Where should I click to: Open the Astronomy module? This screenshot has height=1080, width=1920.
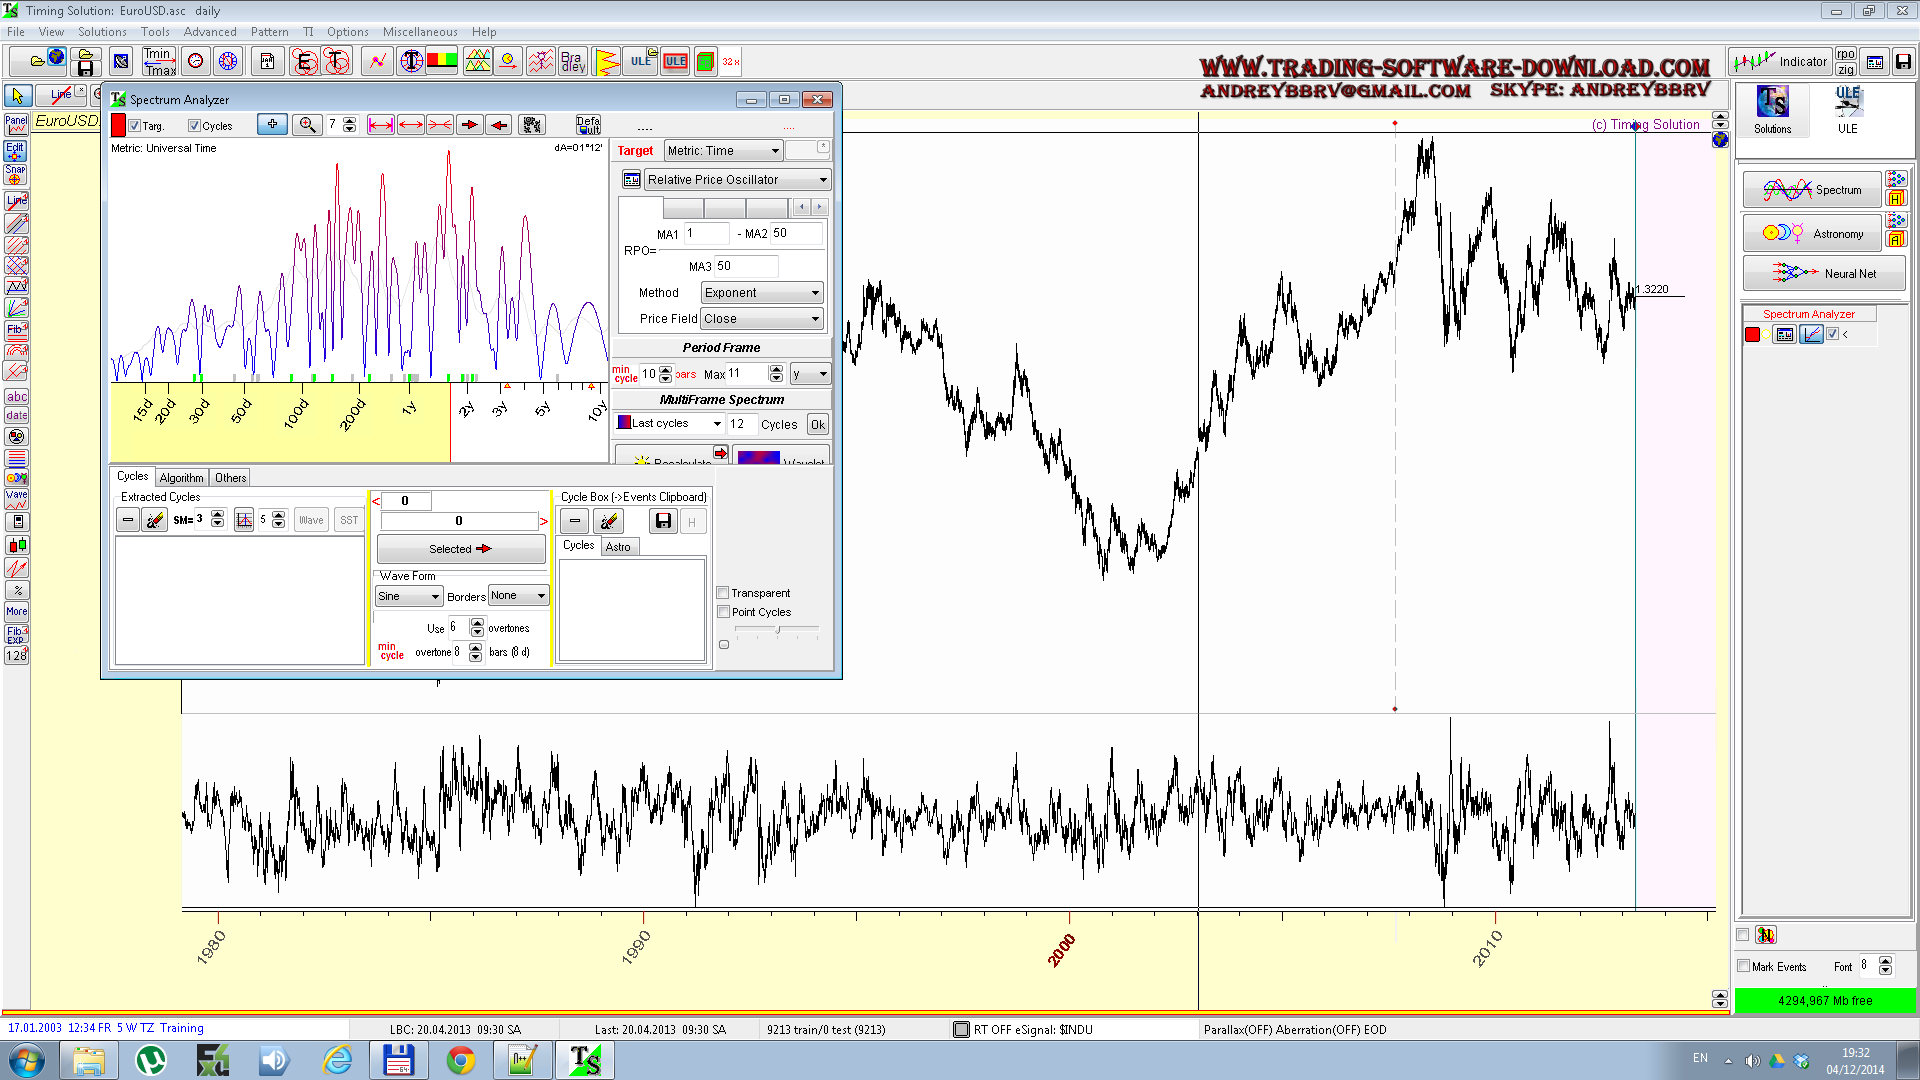pyautogui.click(x=1812, y=233)
